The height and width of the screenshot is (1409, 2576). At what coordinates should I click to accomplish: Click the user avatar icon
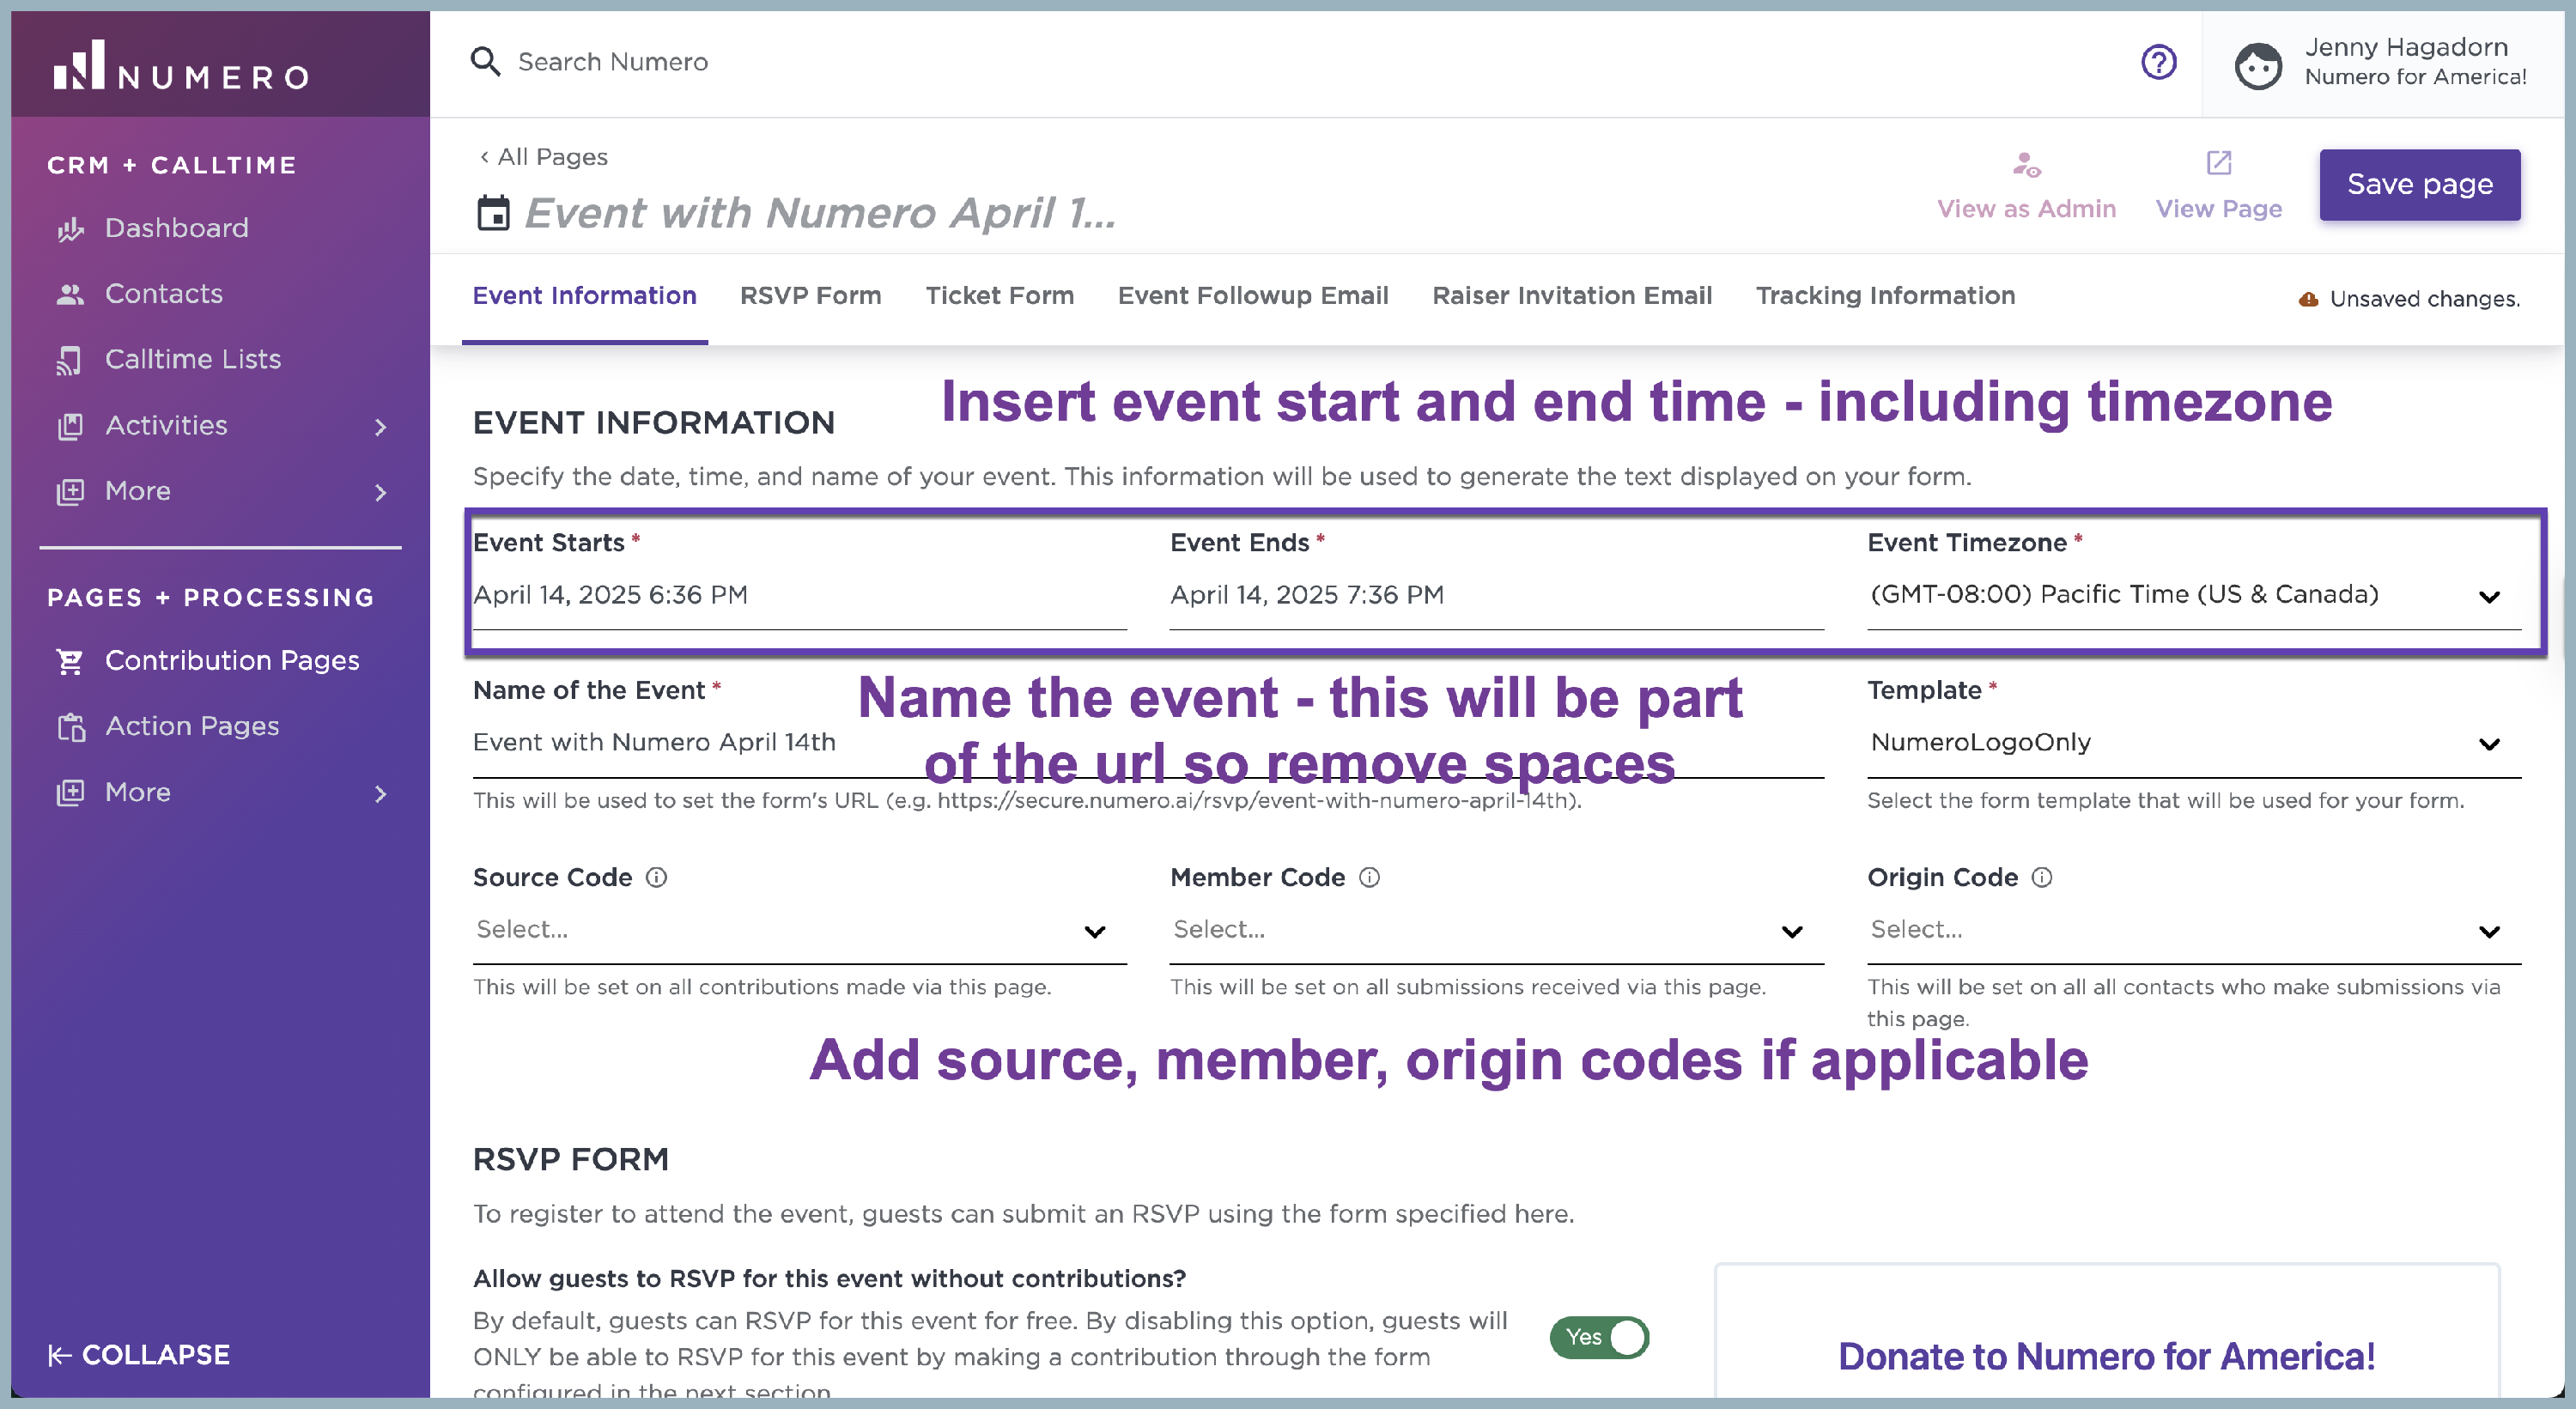point(2258,66)
